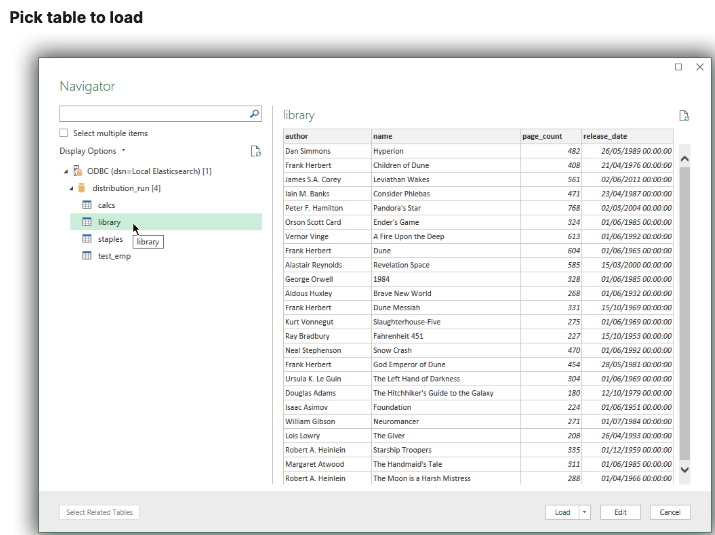Click the Leviathan Wakes cell
The width and height of the screenshot is (715, 535).
pos(446,179)
